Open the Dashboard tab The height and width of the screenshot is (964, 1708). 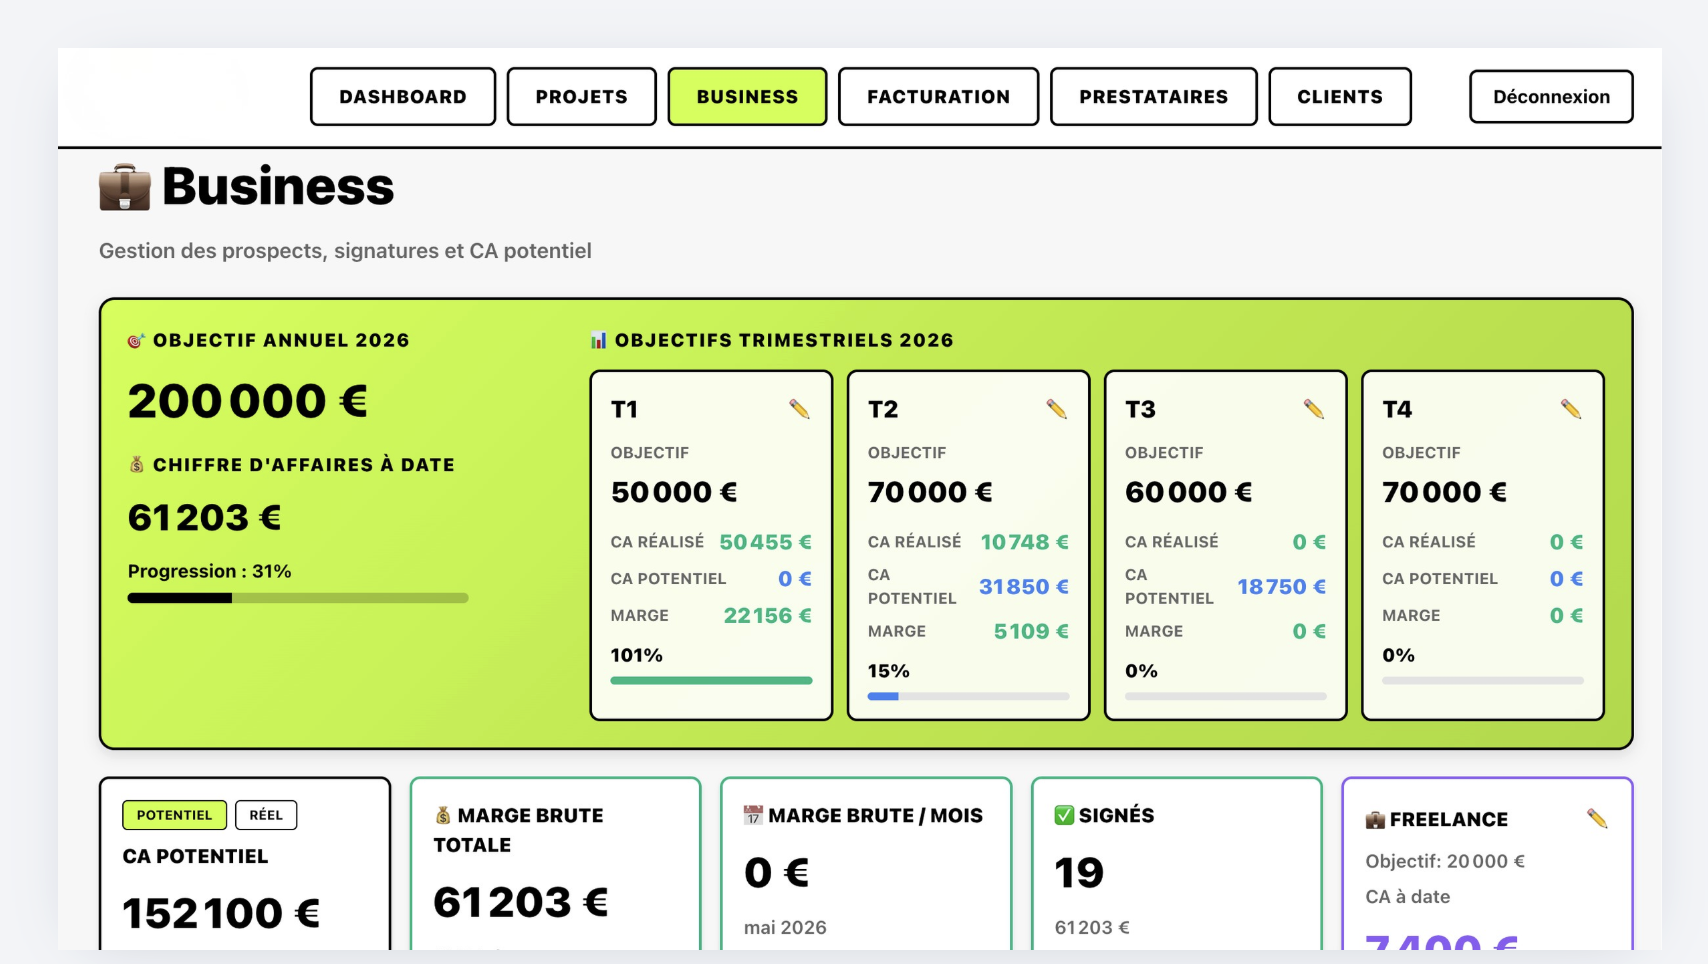tap(403, 97)
